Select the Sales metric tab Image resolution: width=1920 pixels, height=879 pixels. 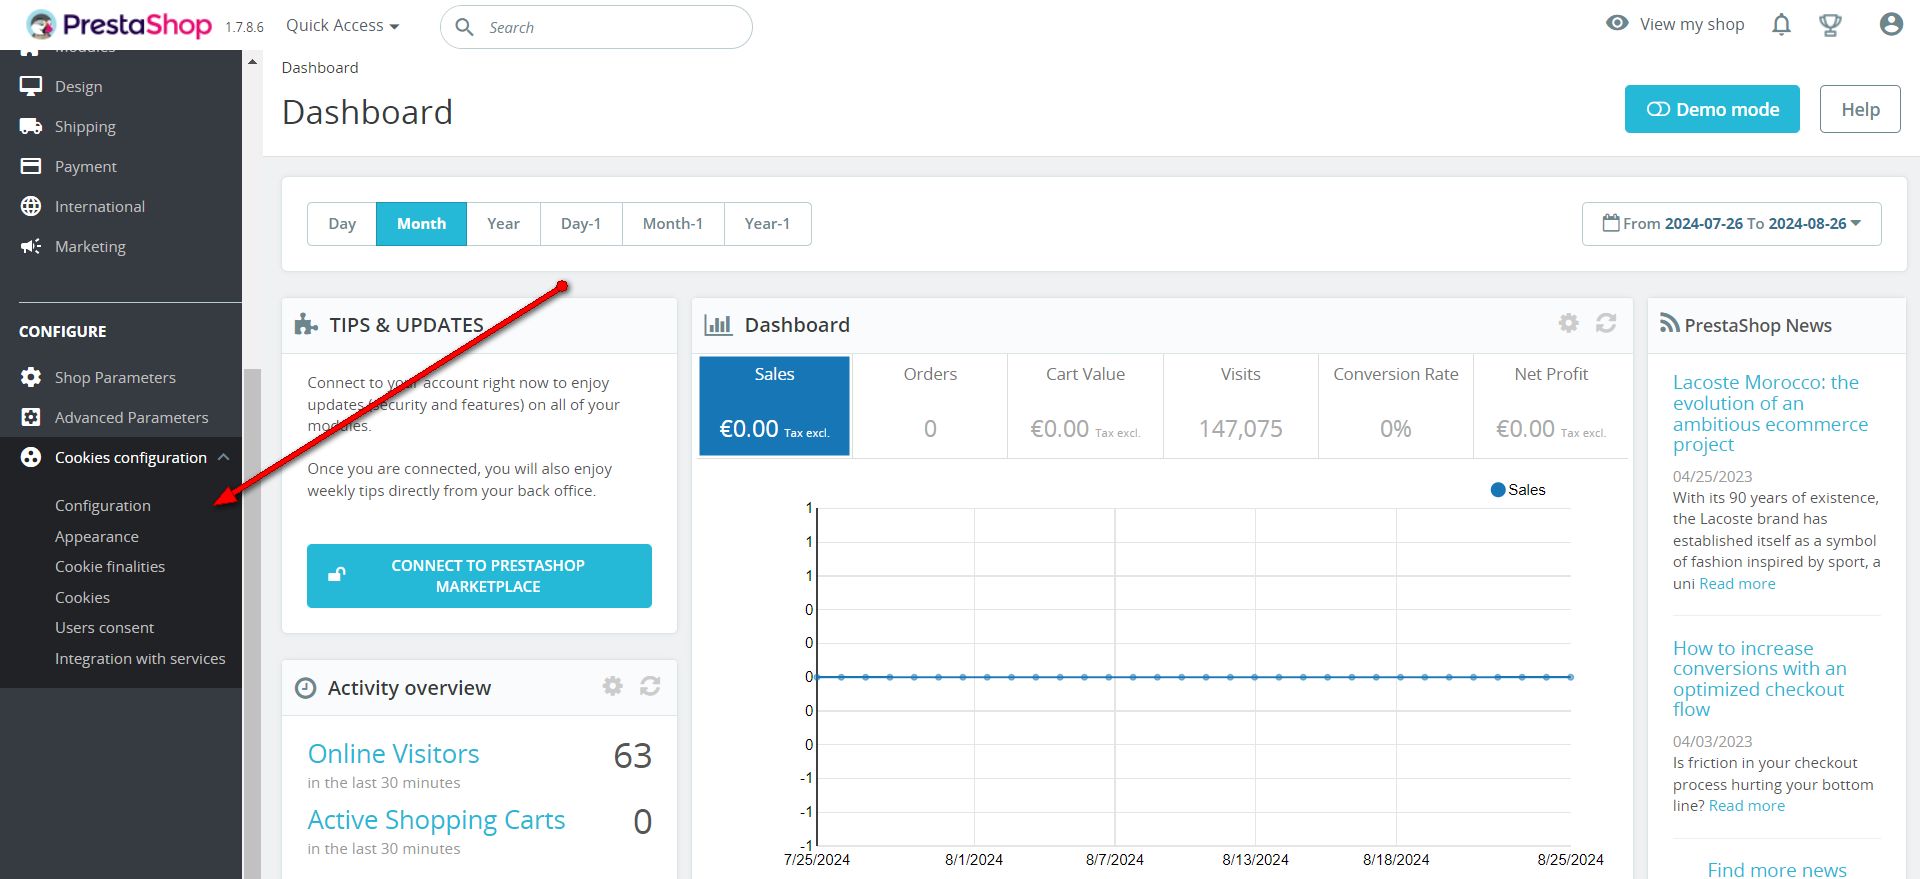coord(774,406)
